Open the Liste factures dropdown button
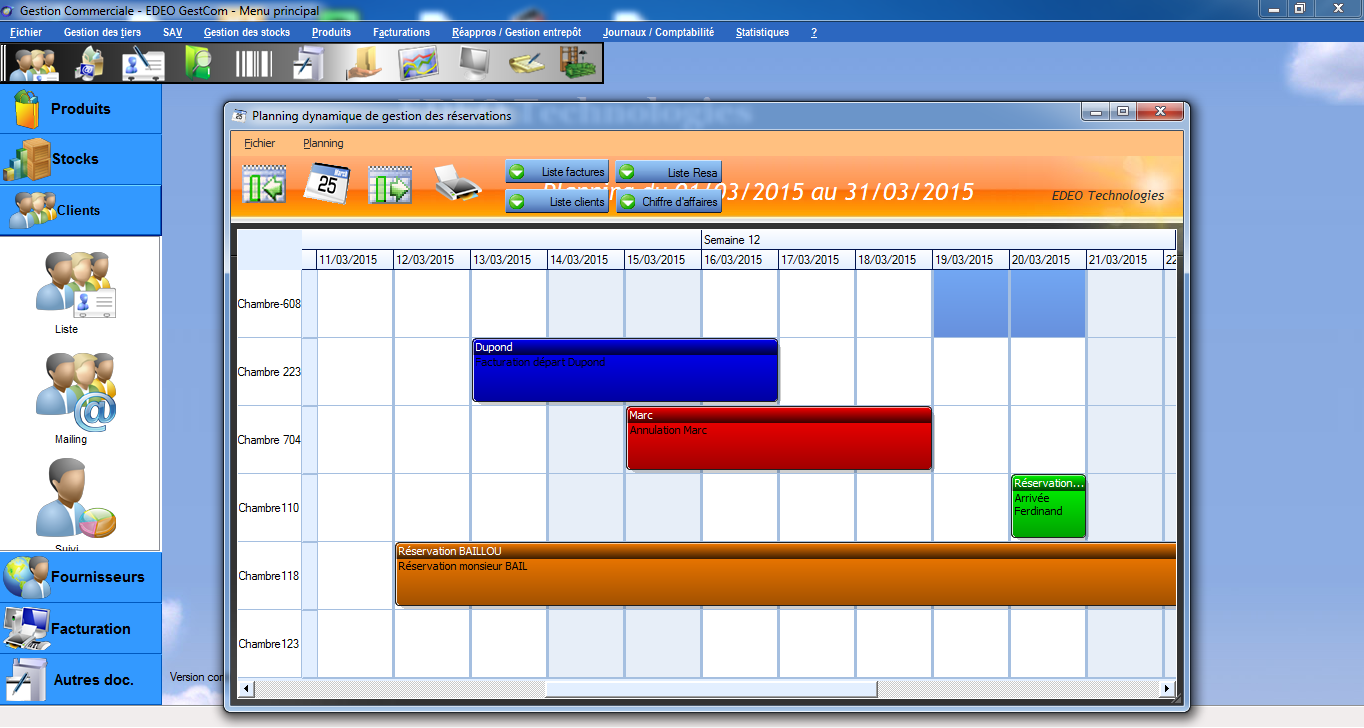1364x728 pixels. pyautogui.click(x=557, y=172)
